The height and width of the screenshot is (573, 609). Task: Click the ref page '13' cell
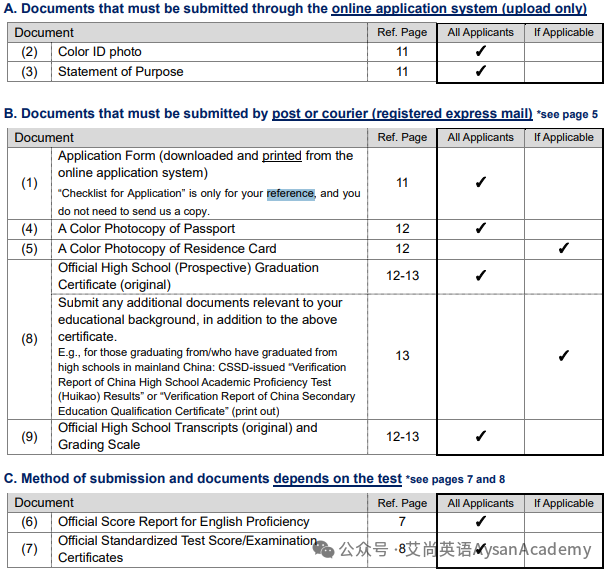402,356
